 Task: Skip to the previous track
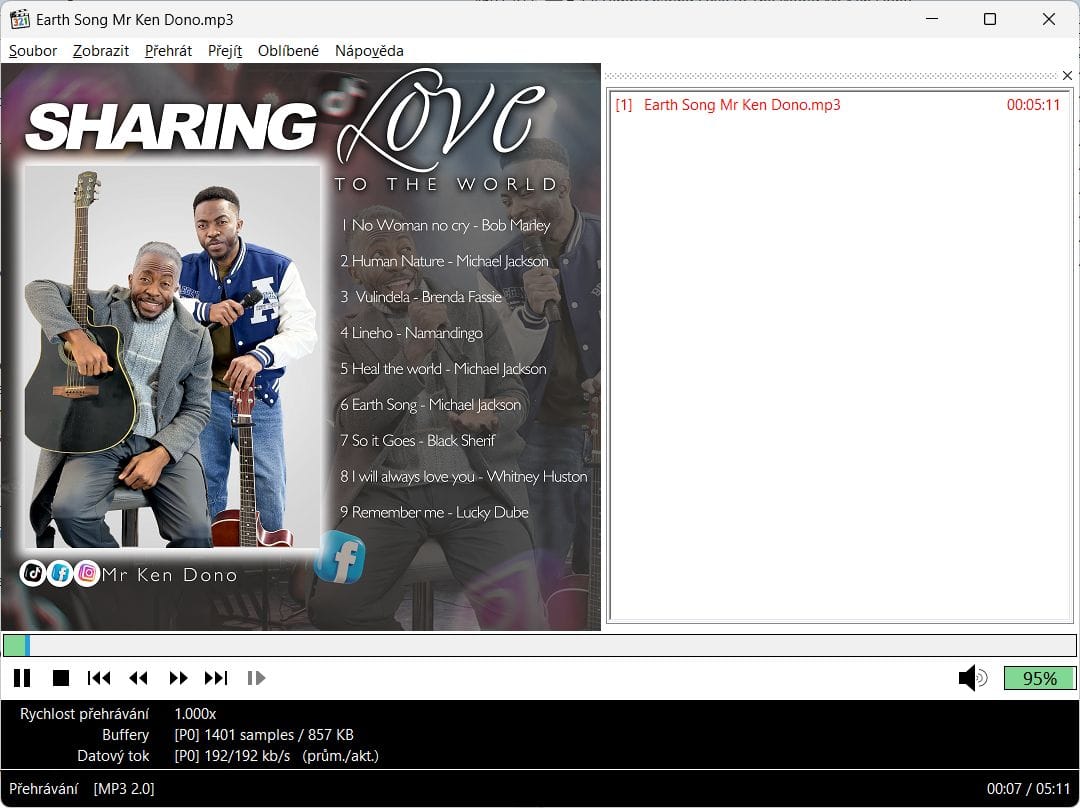(99, 678)
